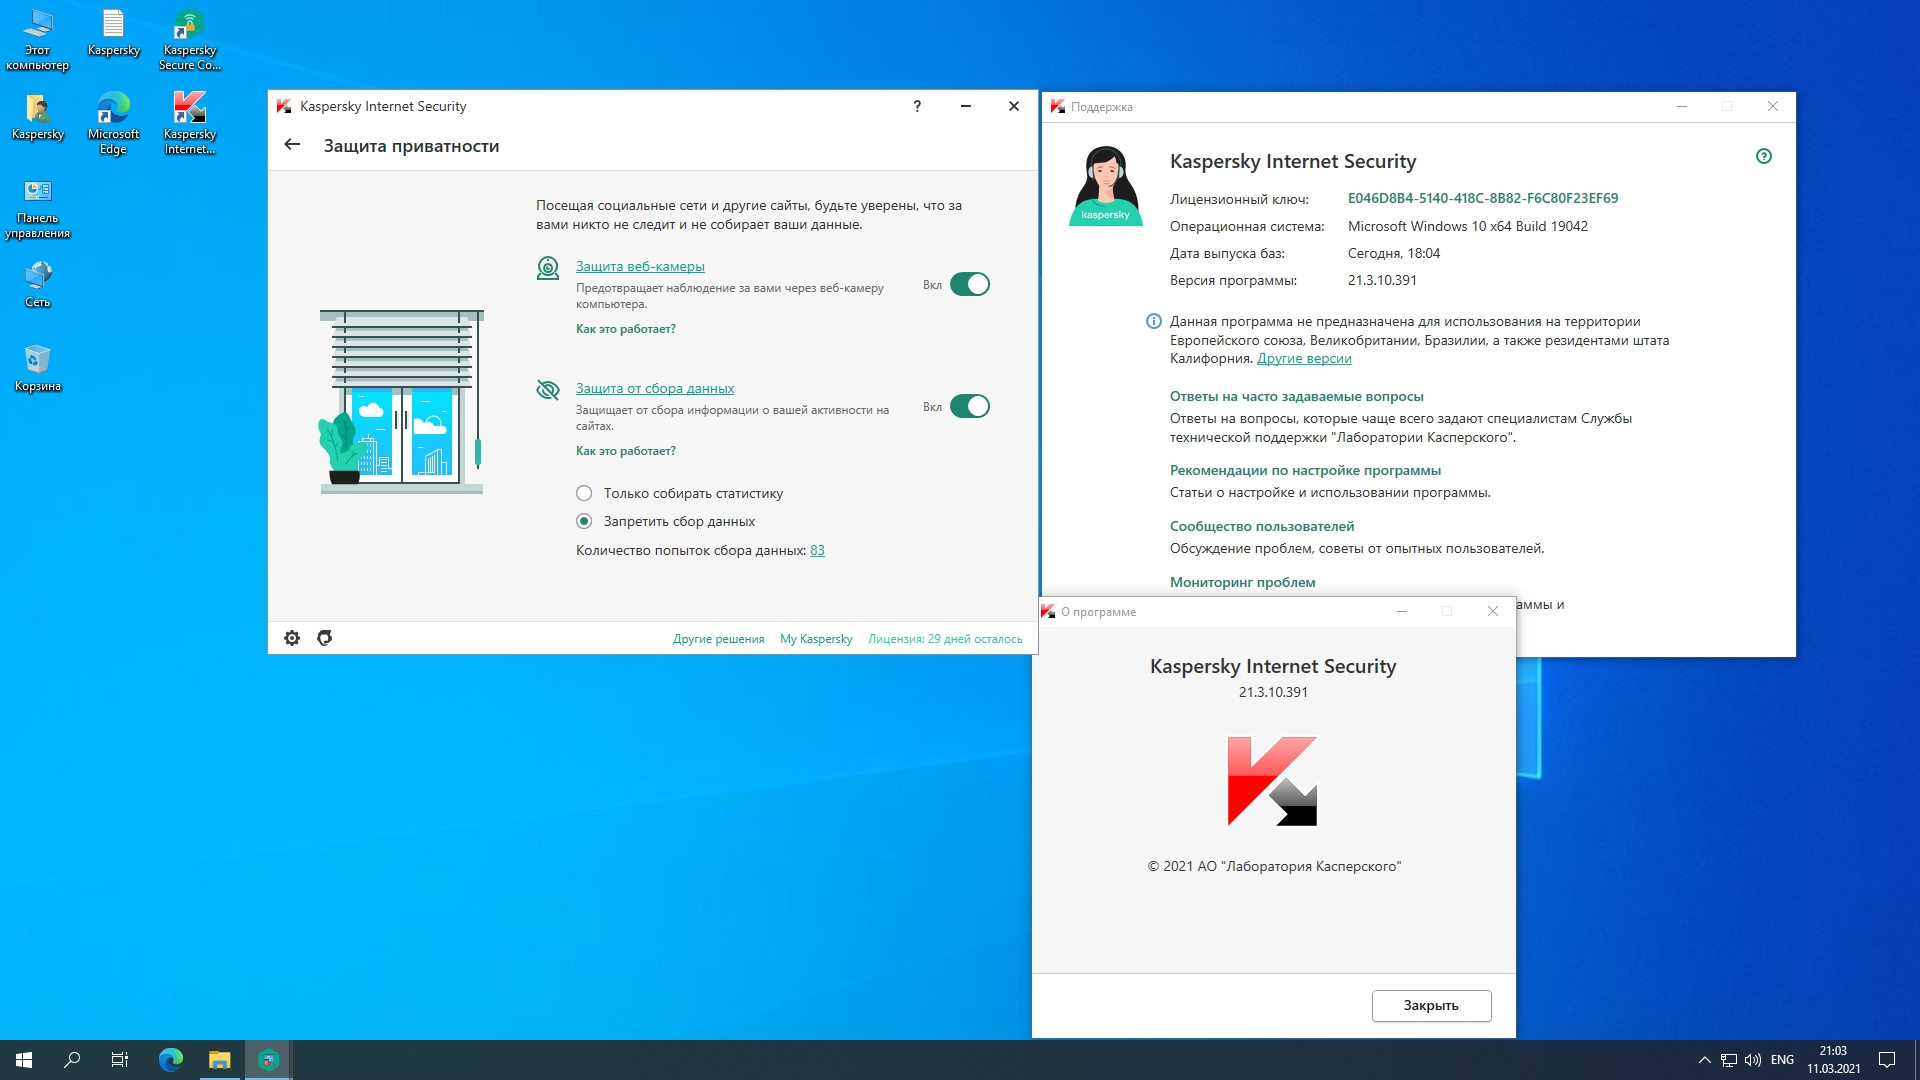The image size is (1920, 1080).
Task: Click Microsoft Windows 10 x64 Build 19042 text
Action: coord(1468,227)
